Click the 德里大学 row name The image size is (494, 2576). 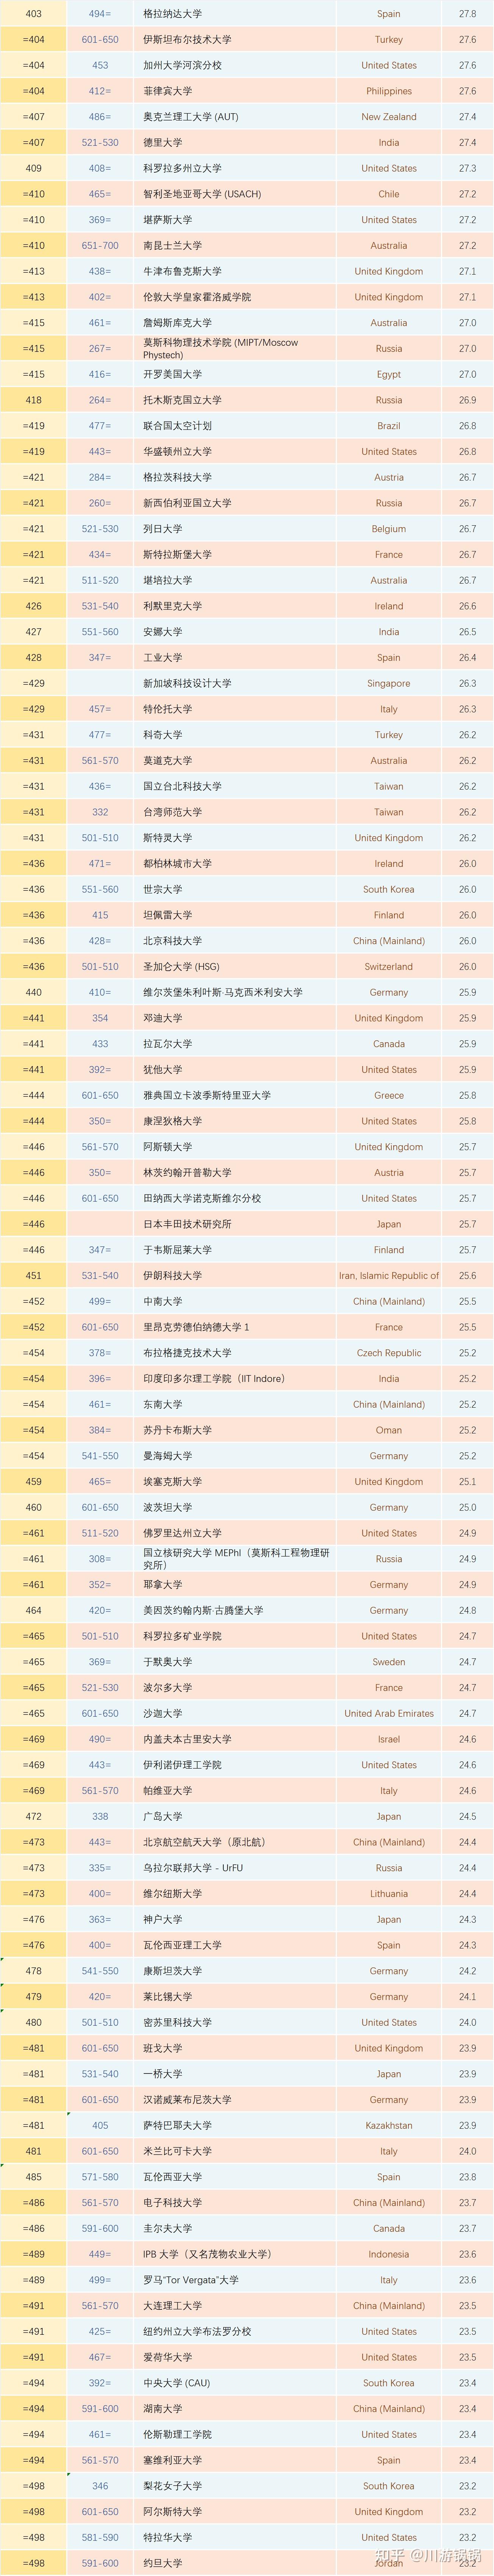[x=162, y=143]
